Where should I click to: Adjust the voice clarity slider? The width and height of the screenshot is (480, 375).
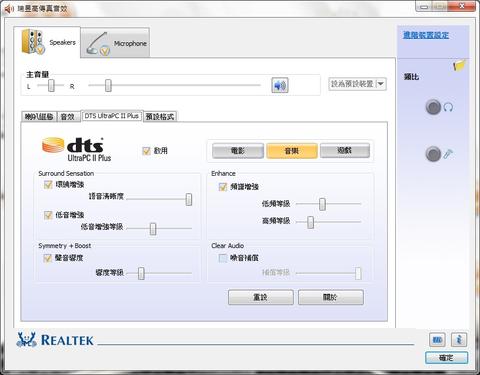pyautogui.click(x=189, y=199)
